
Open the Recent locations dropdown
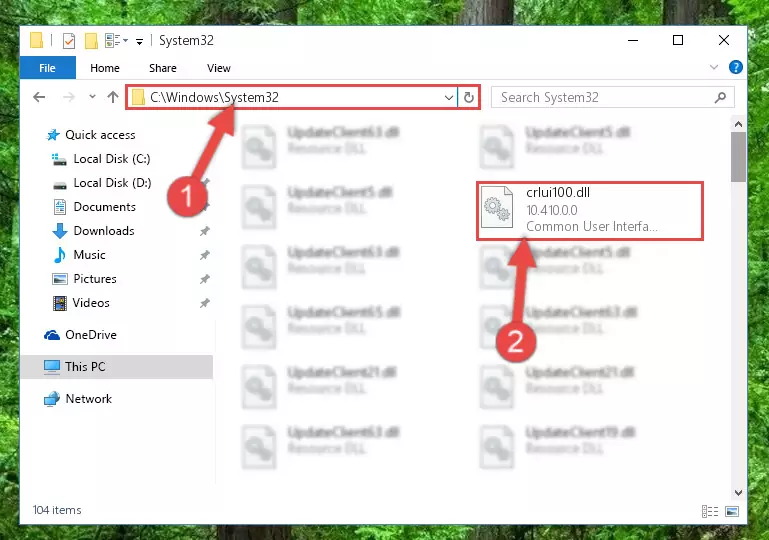click(x=92, y=97)
